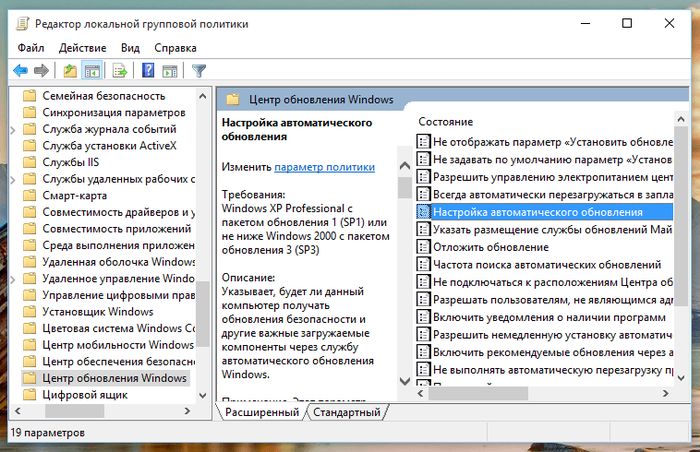Expand the 'Удаленное управление Windows' tree node
700x452 pixels.
[x=13, y=278]
